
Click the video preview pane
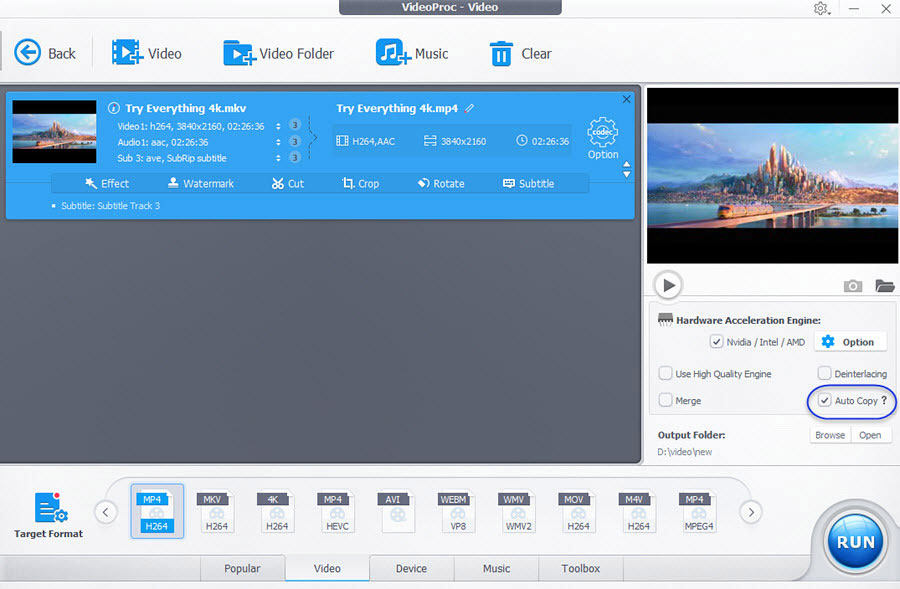772,176
